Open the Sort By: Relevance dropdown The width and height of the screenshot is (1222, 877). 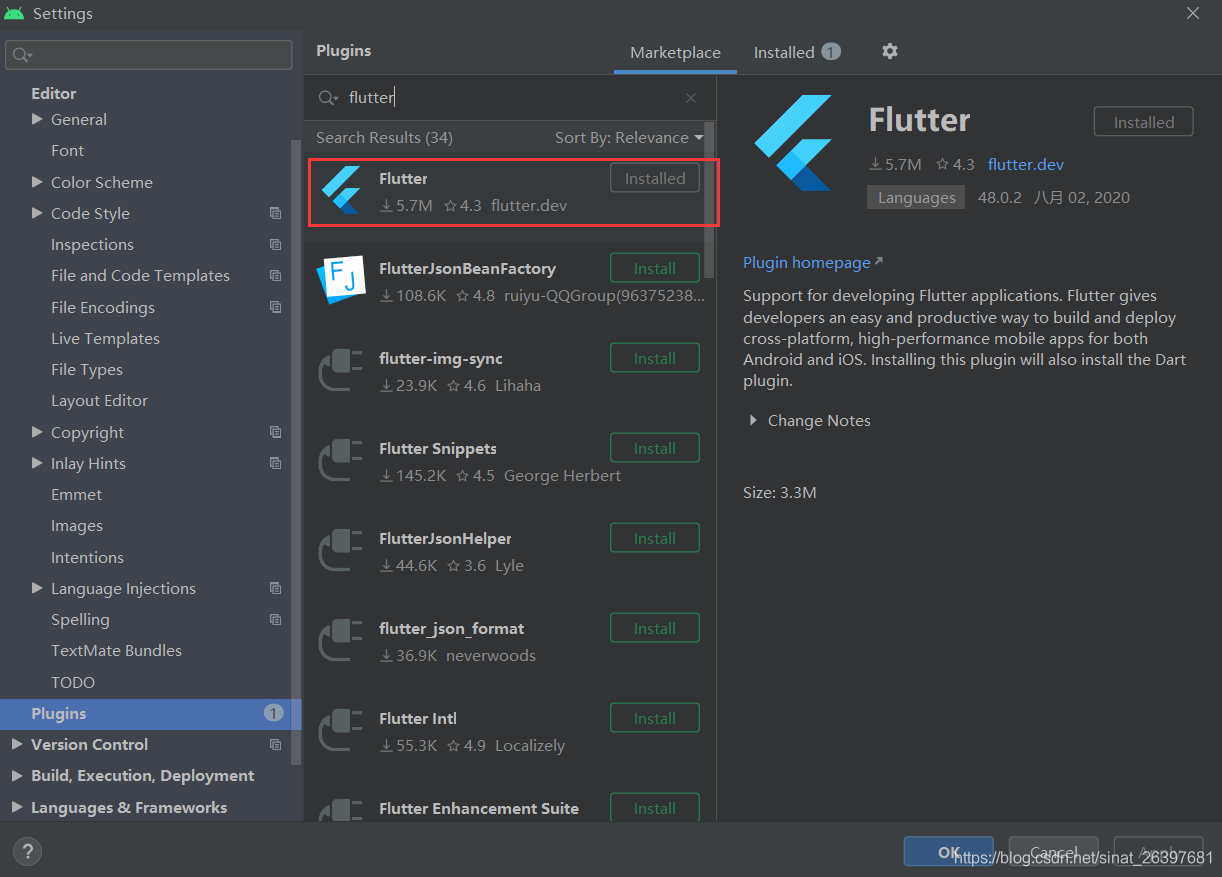click(629, 137)
